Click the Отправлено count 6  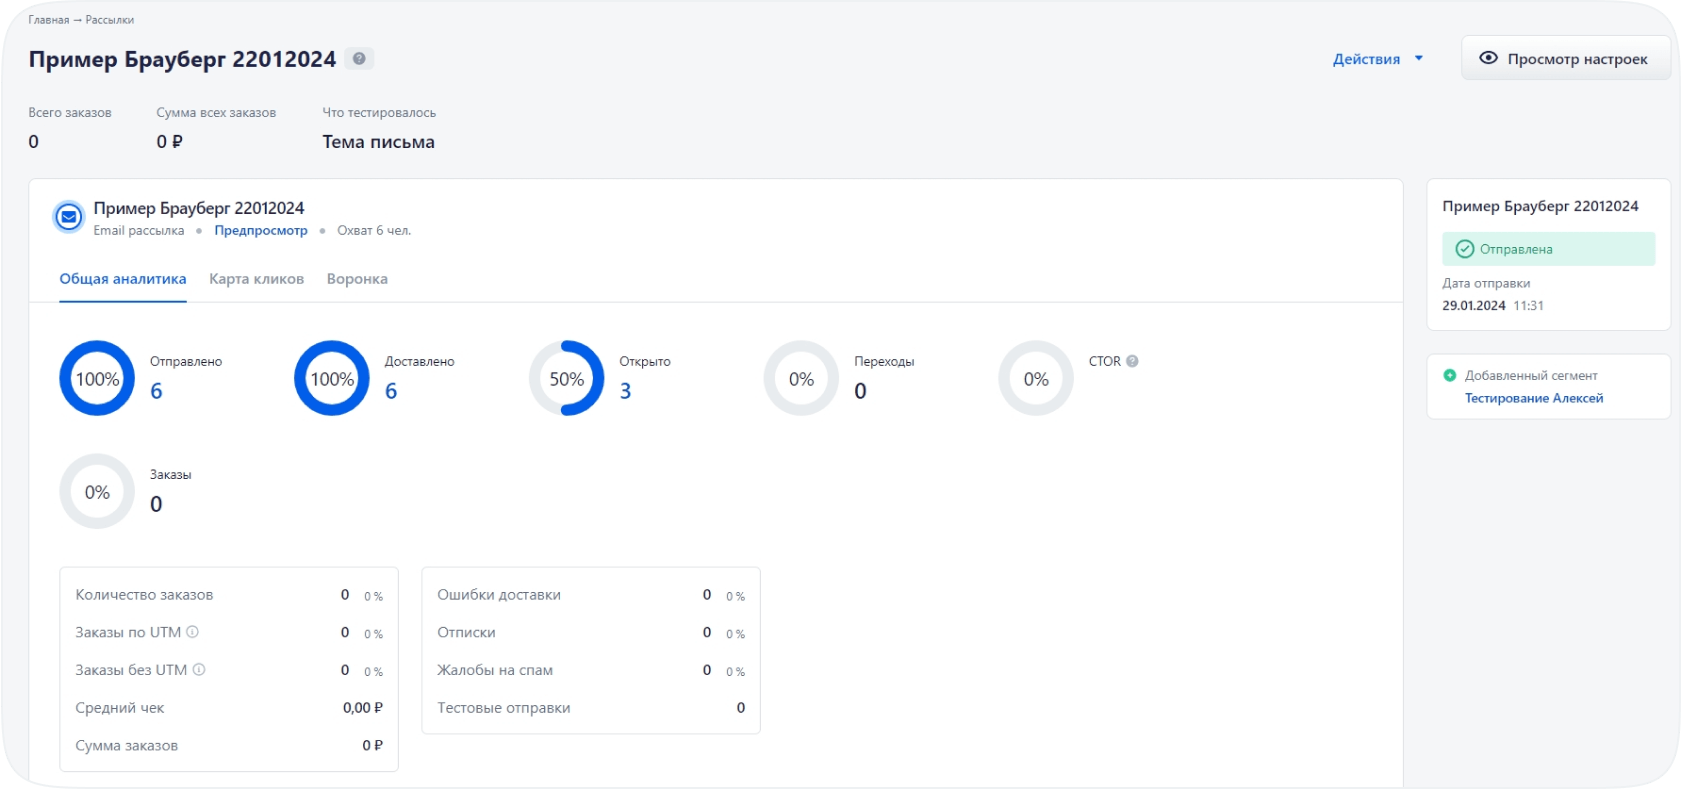tap(156, 391)
